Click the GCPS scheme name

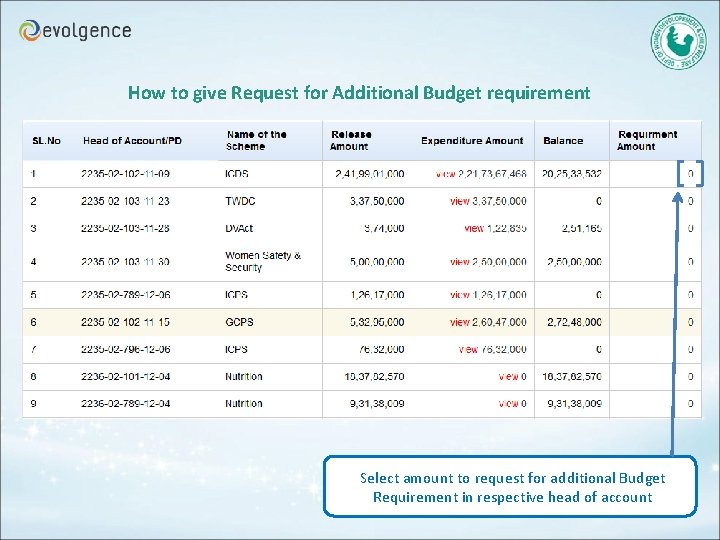click(239, 322)
